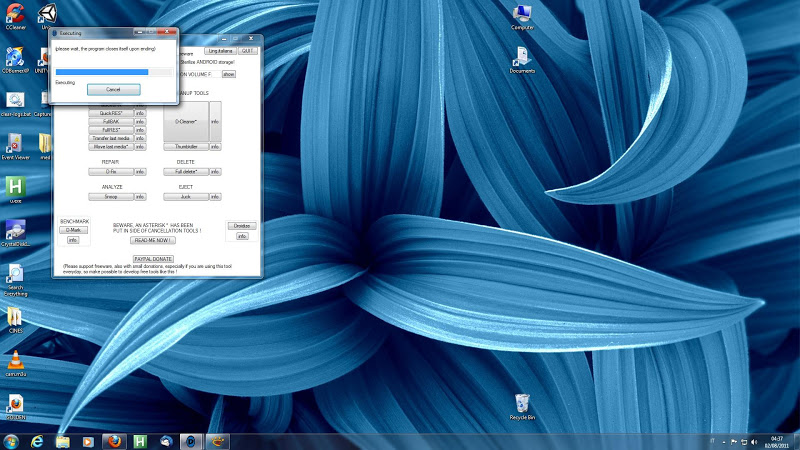Viewport: 800px width, 450px height.
Task: Open Internet Explorer from taskbar
Action: (x=37, y=440)
